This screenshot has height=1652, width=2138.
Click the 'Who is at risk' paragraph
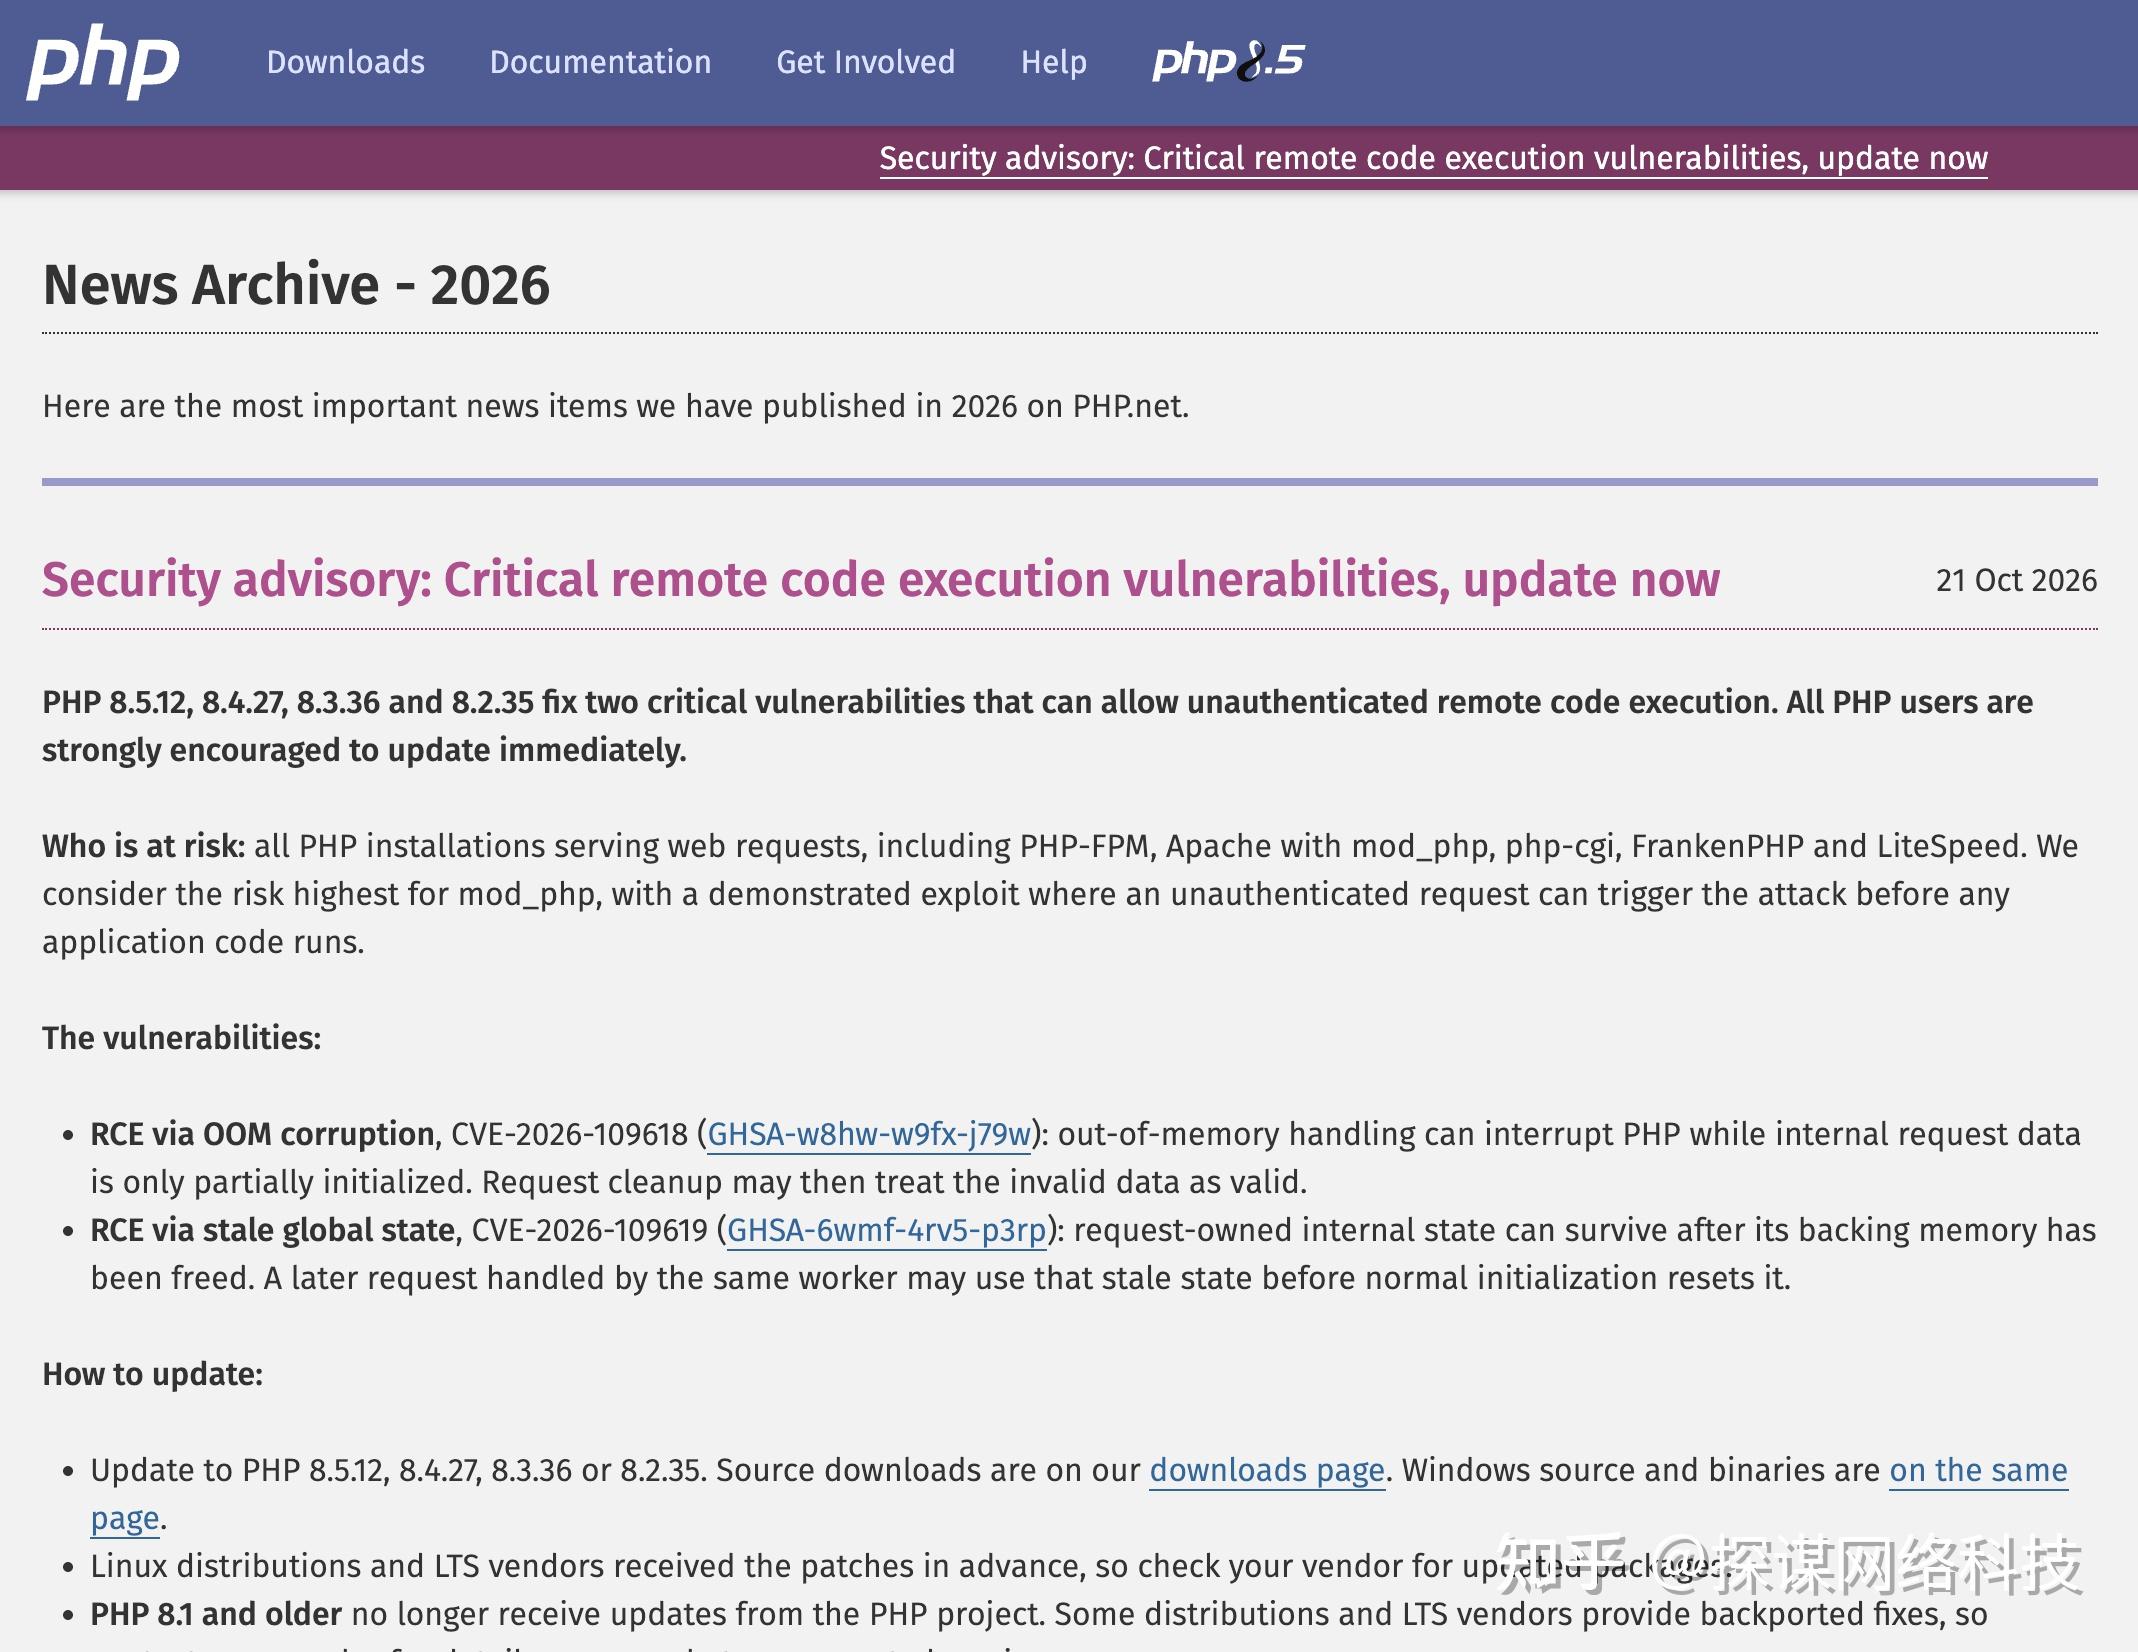tap(1060, 894)
